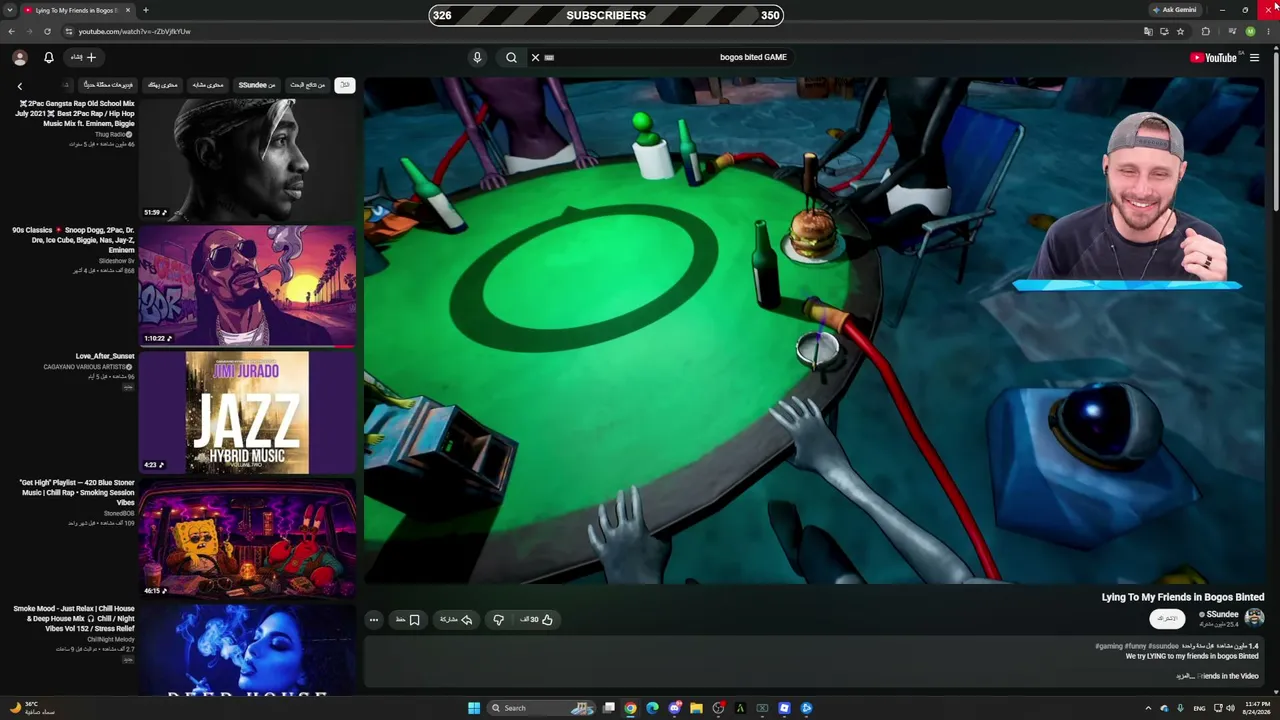The height and width of the screenshot is (720, 1280).
Task: Click the create video plus button
Action: pyautogui.click(x=84, y=58)
